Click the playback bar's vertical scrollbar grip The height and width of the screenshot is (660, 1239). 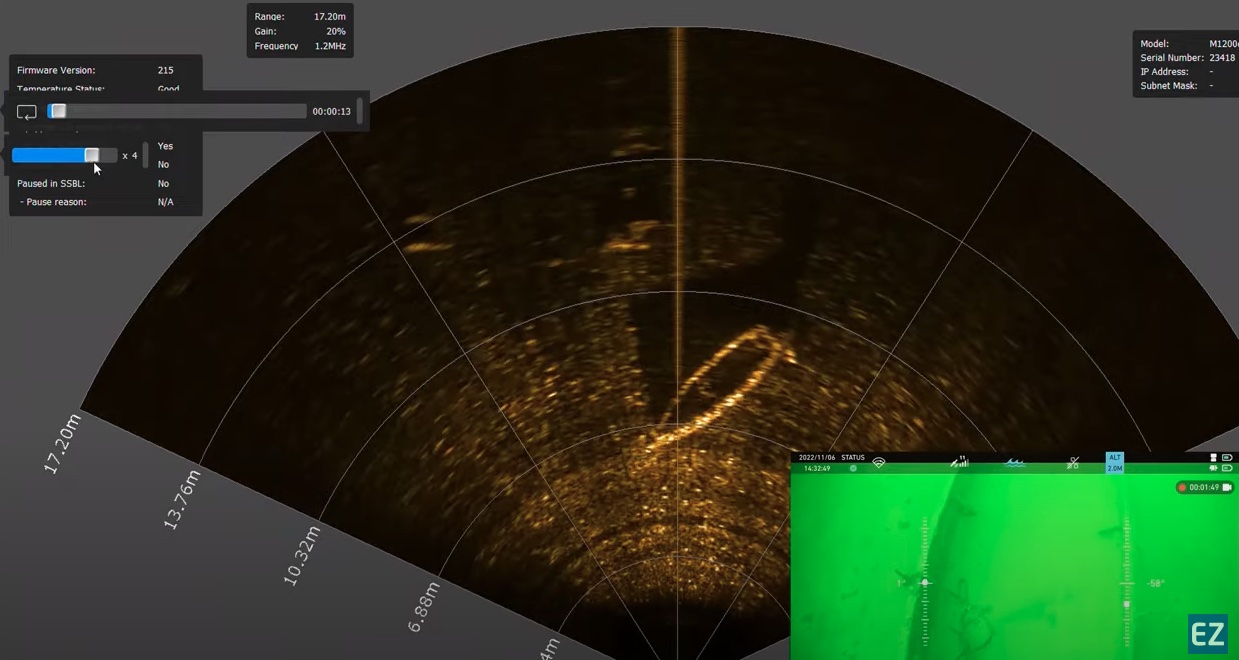tap(359, 111)
